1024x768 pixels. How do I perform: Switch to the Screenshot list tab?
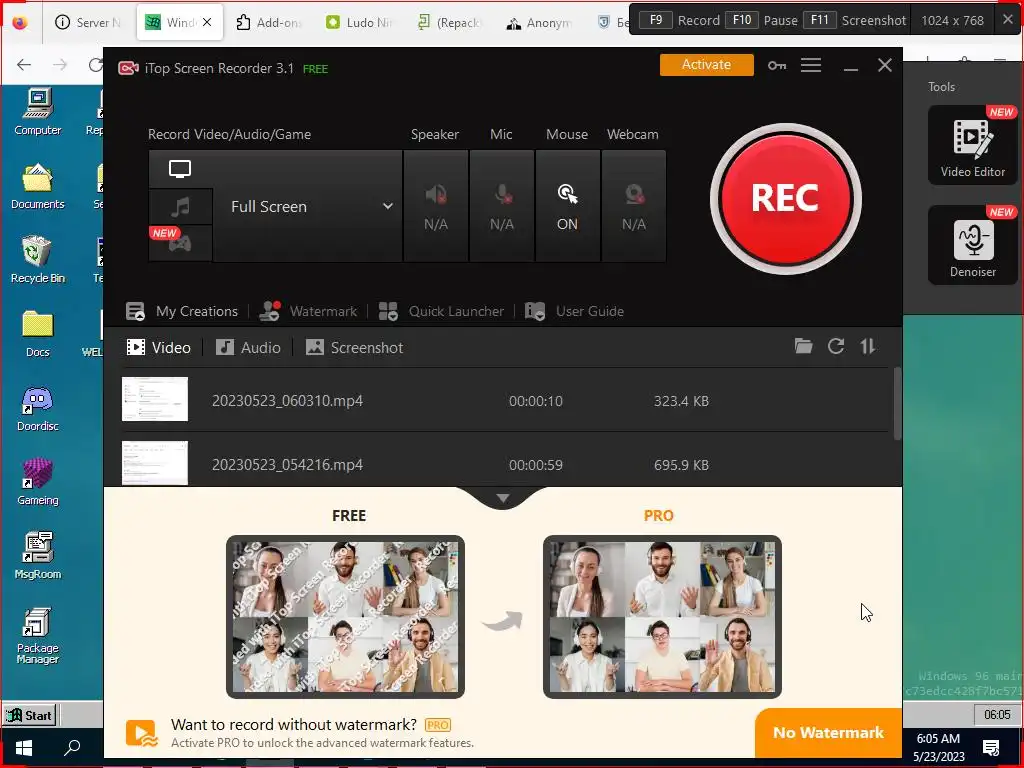coord(355,347)
